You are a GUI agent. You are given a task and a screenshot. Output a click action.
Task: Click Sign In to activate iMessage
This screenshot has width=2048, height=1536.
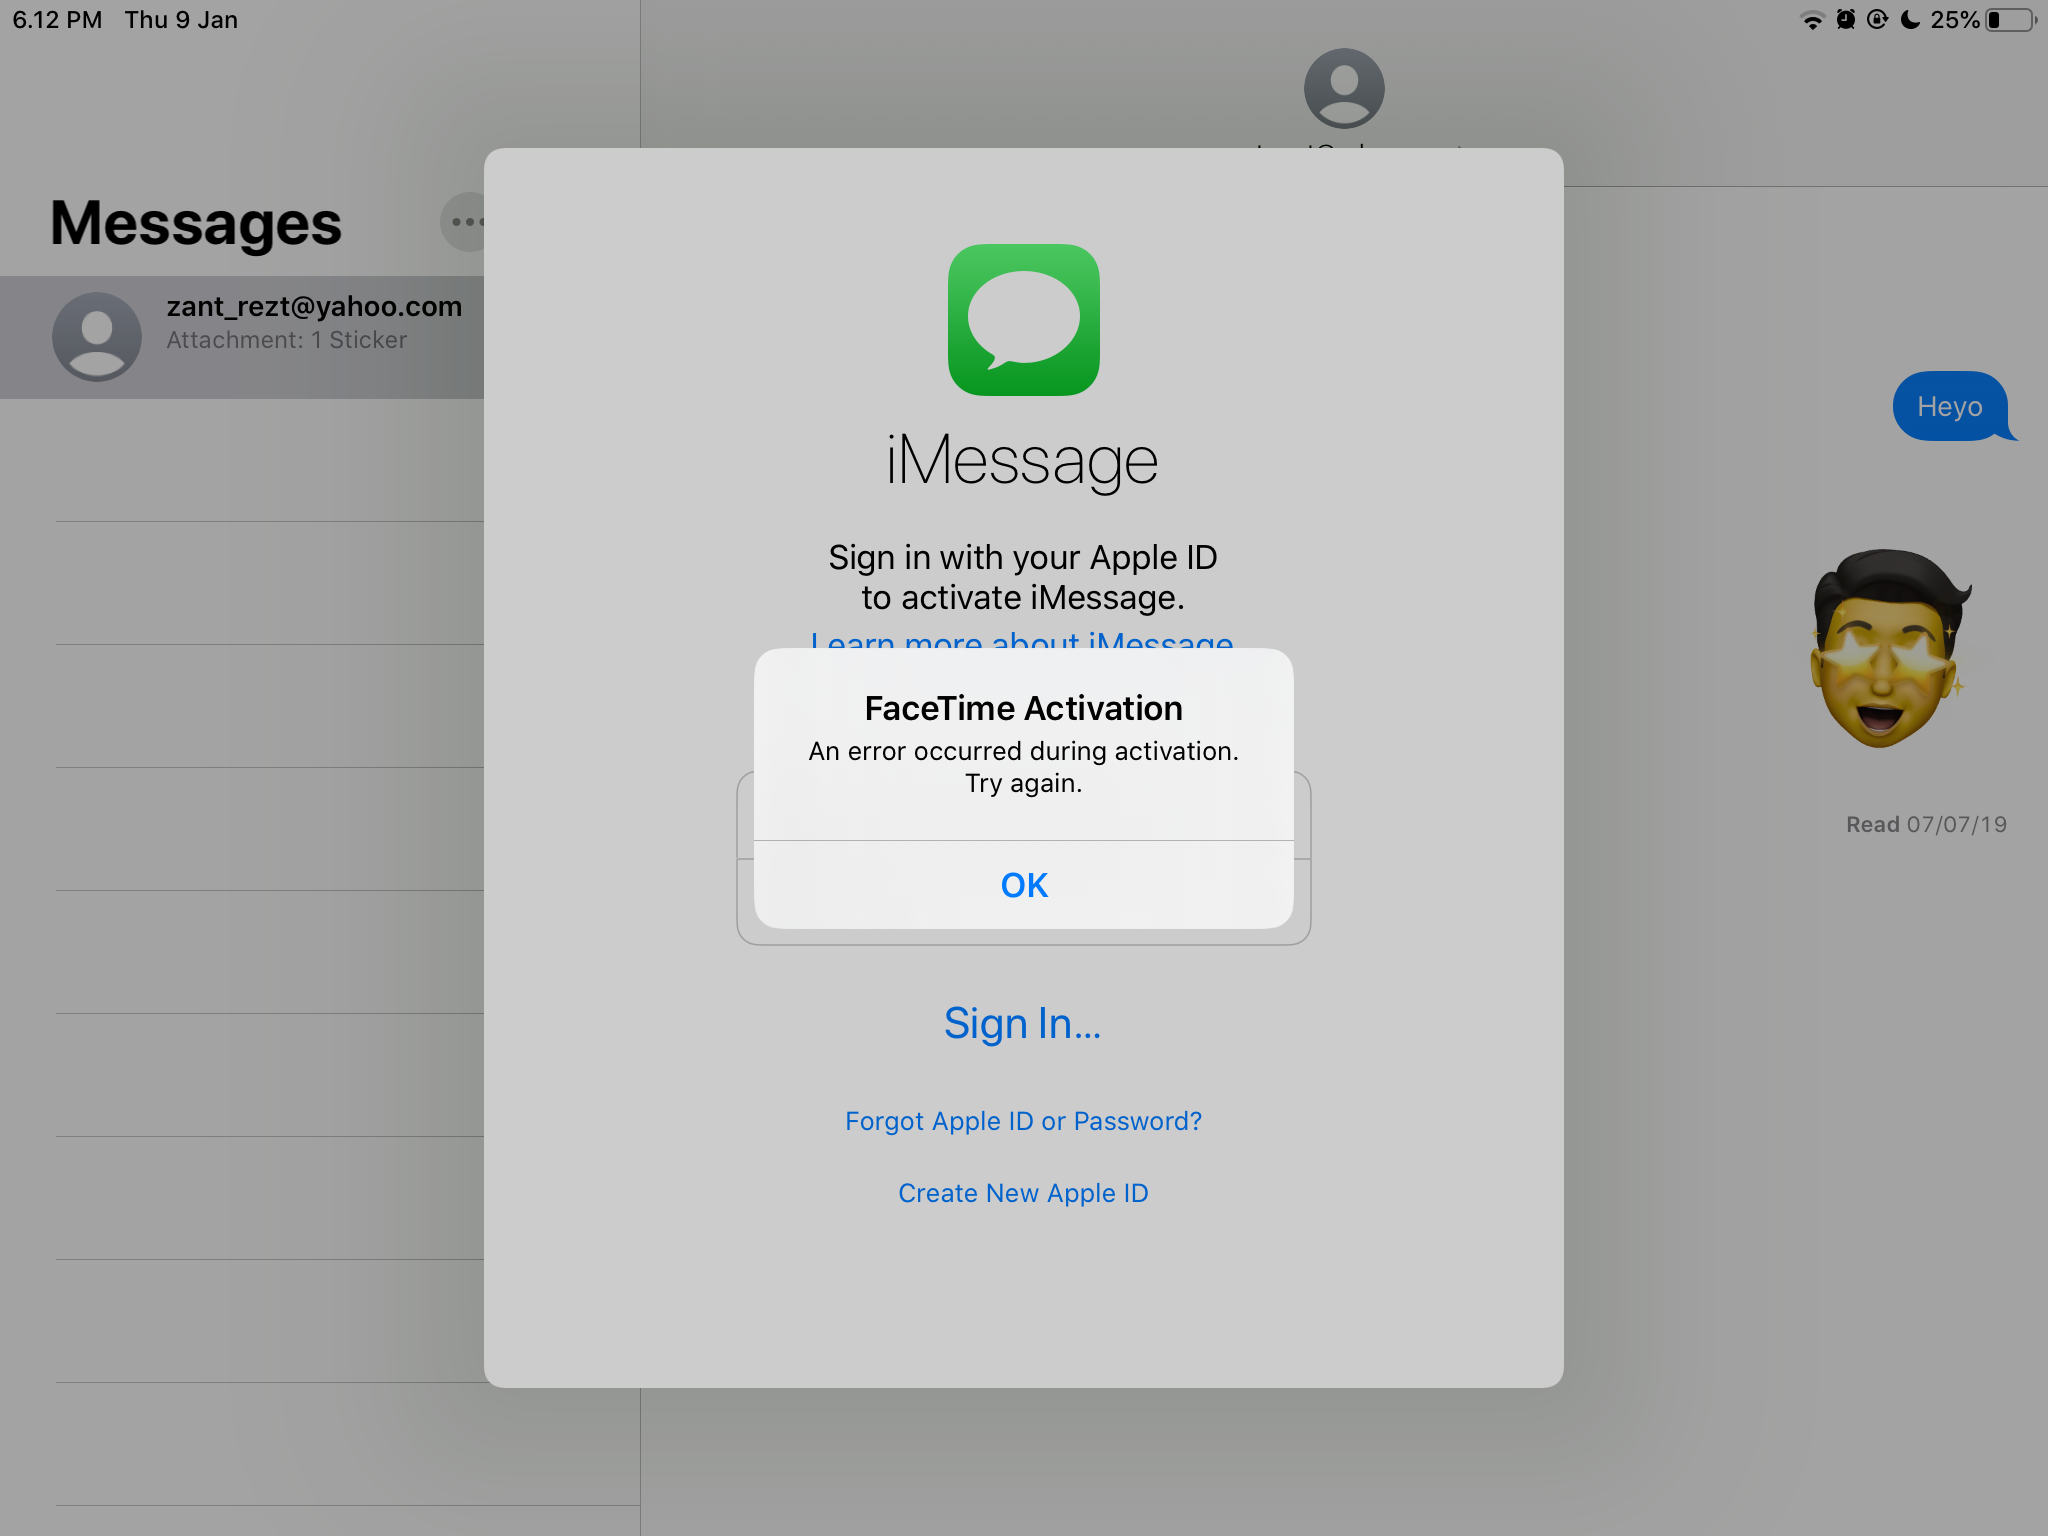pos(1022,1021)
